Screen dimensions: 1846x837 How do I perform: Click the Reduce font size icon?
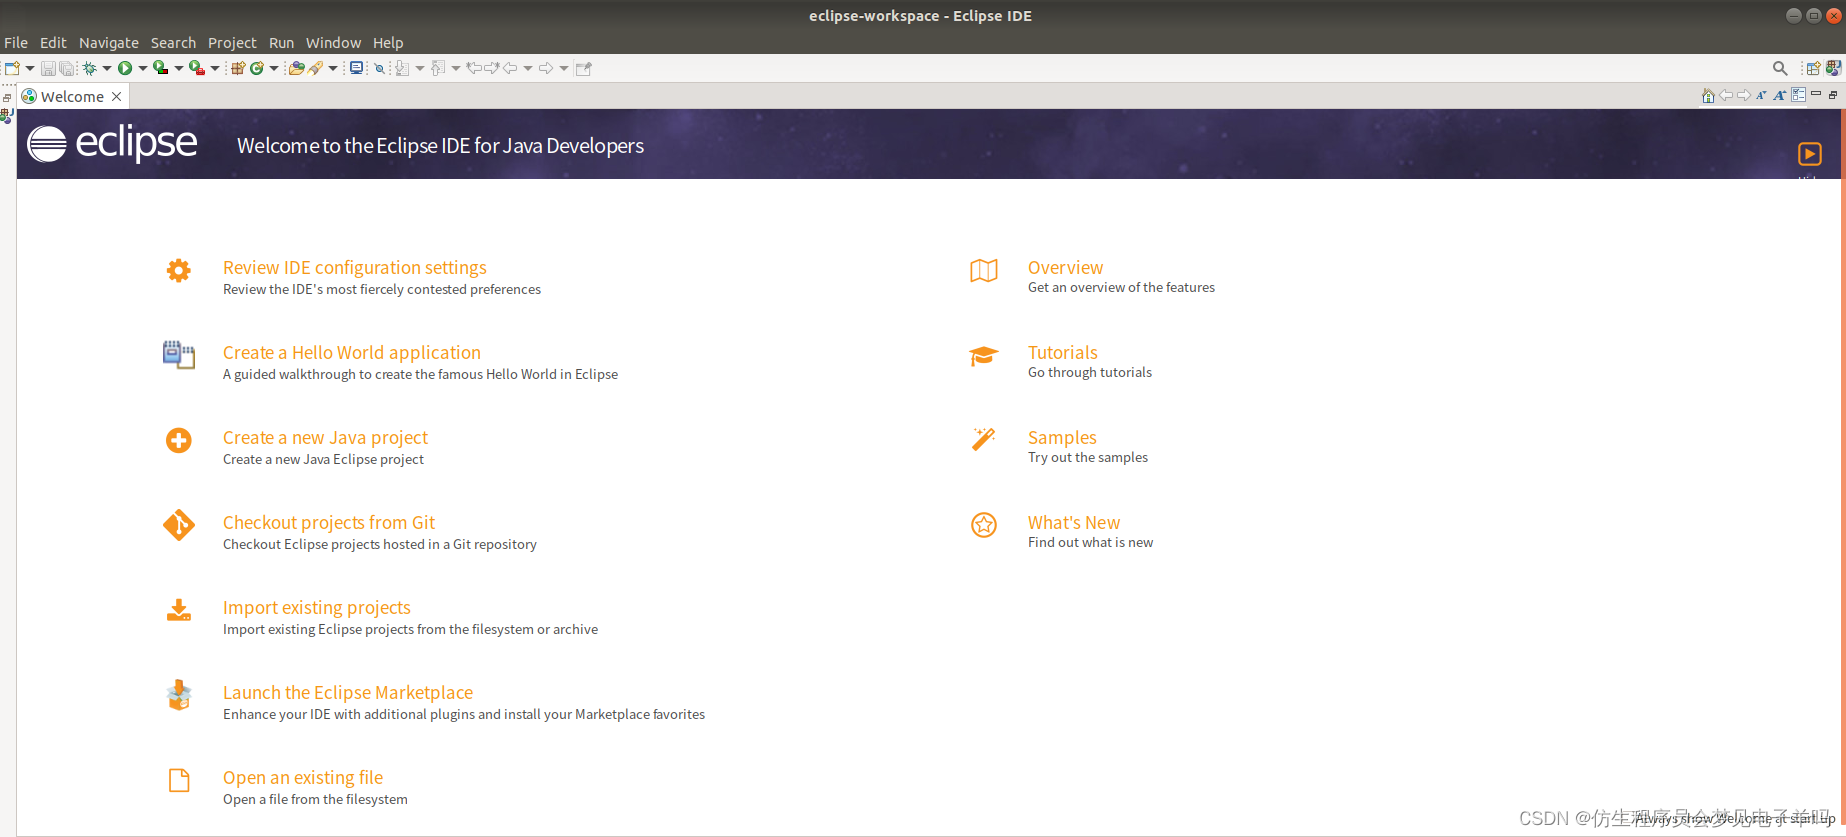[x=1762, y=95]
